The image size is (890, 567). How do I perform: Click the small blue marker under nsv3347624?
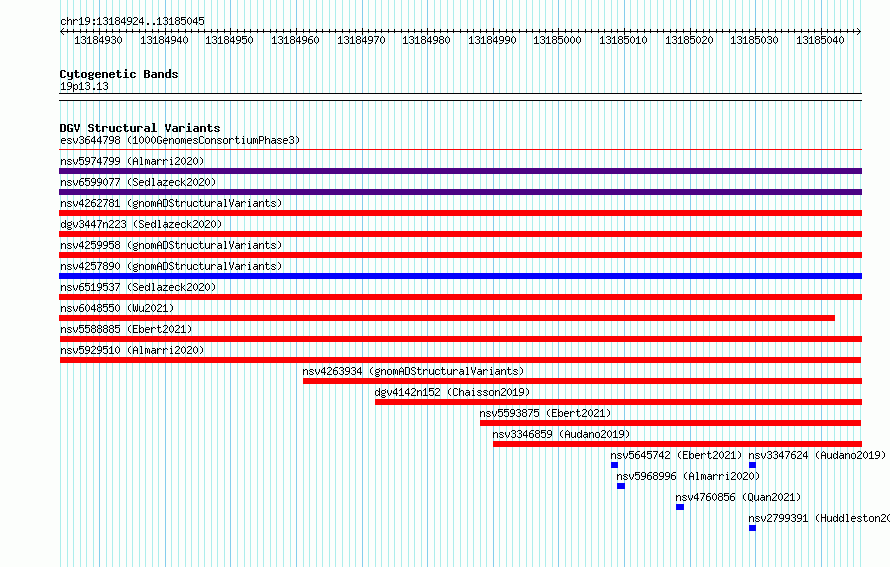pos(752,465)
